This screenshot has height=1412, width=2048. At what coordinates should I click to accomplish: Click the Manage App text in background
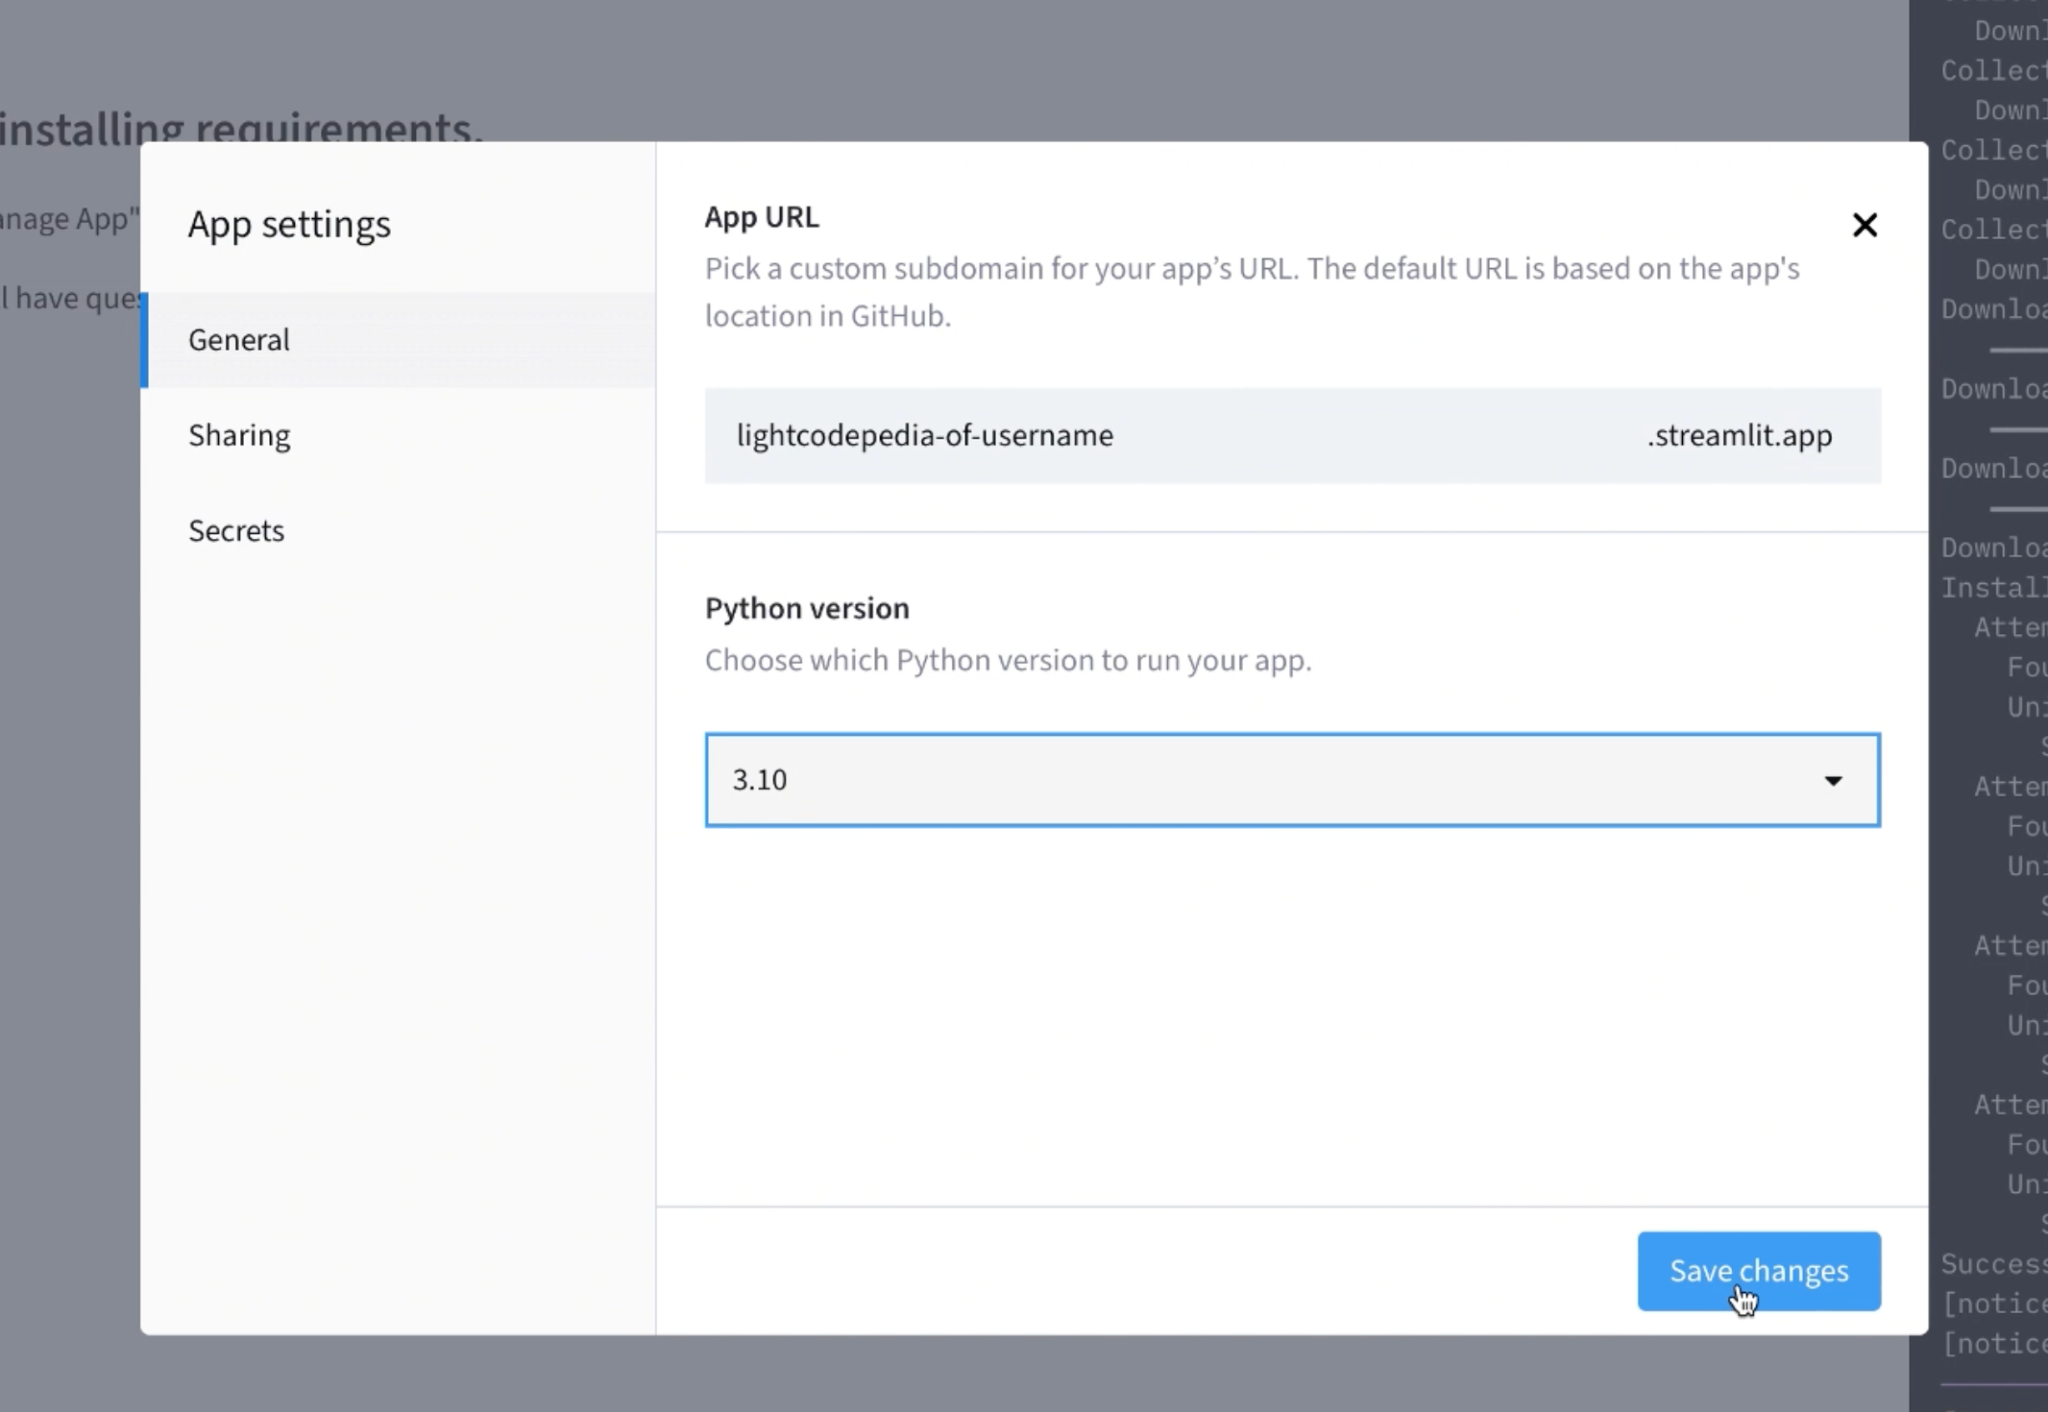tap(68, 219)
